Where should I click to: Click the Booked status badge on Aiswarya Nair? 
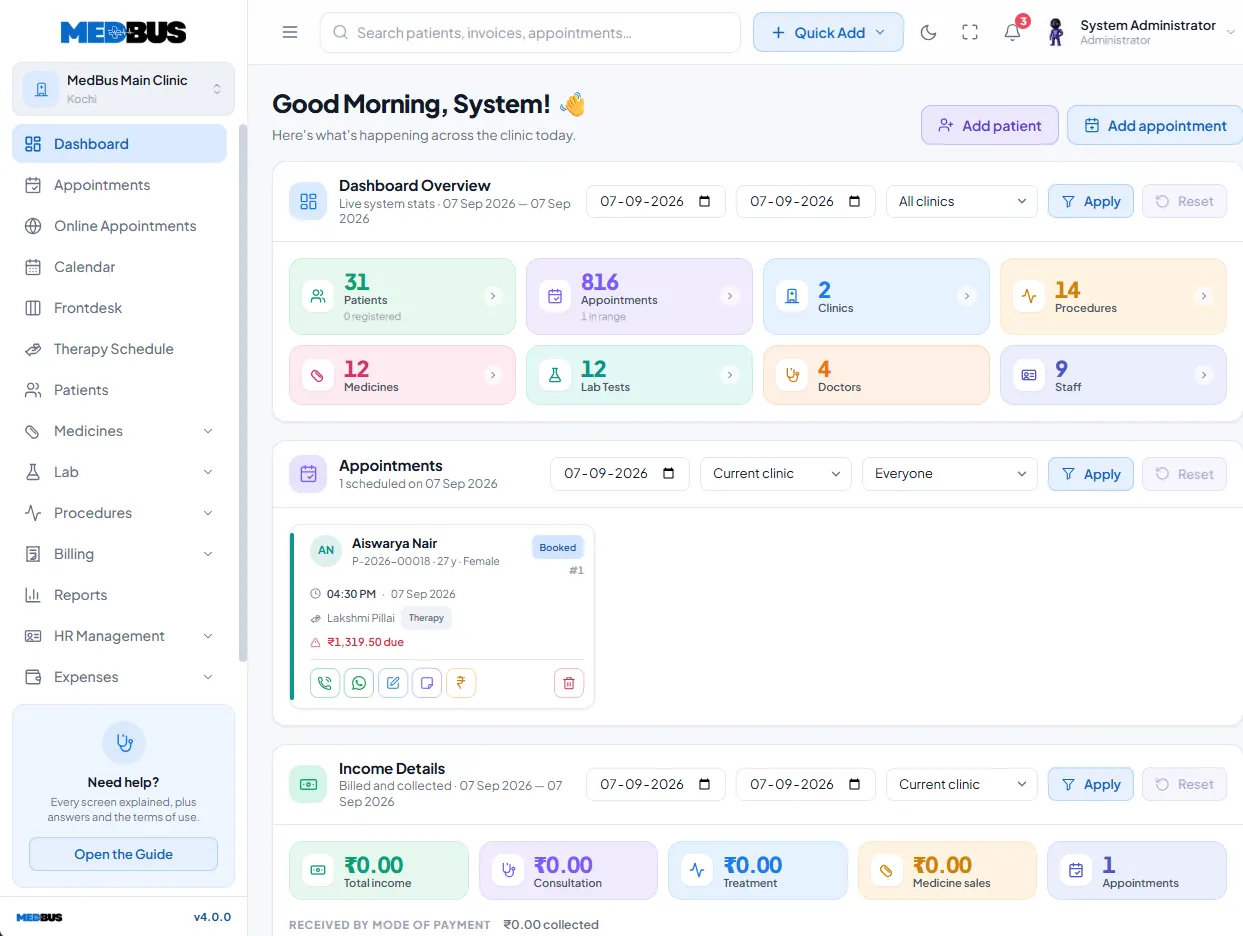tap(558, 547)
